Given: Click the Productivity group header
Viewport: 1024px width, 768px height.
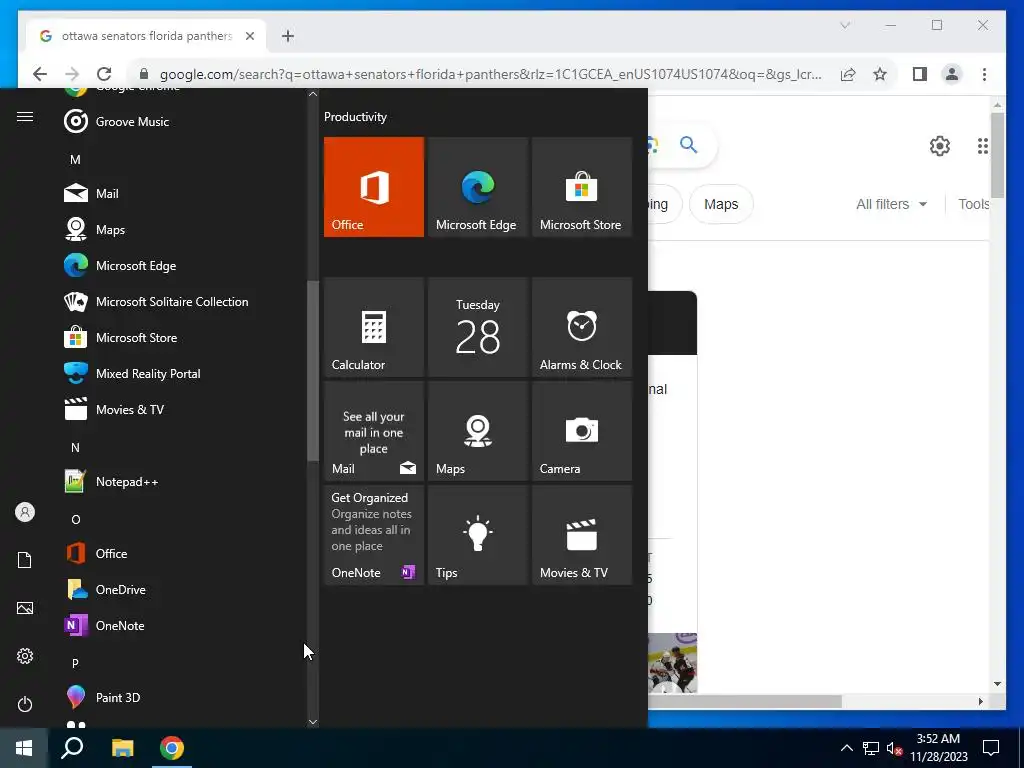Looking at the screenshot, I should click(x=355, y=117).
